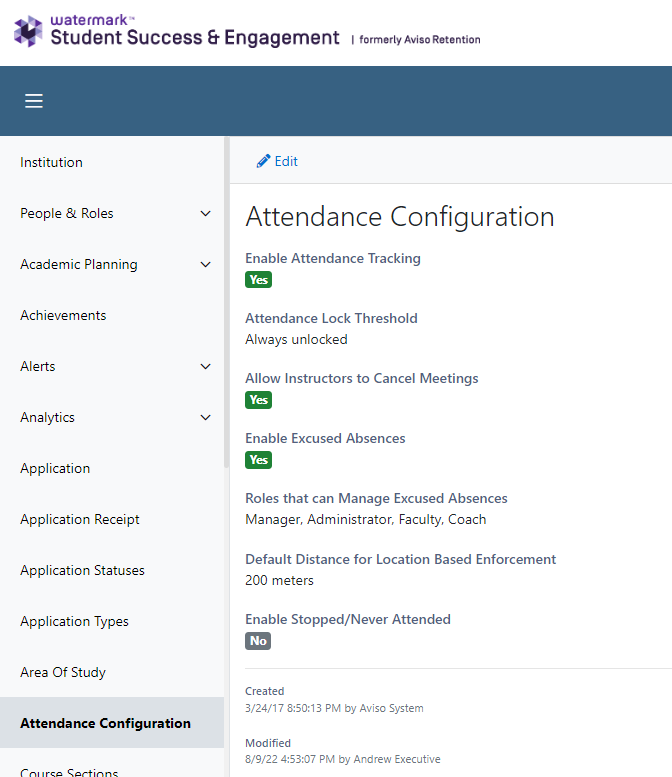Click Yes badge under Enable Attendance Tracking

(x=258, y=280)
